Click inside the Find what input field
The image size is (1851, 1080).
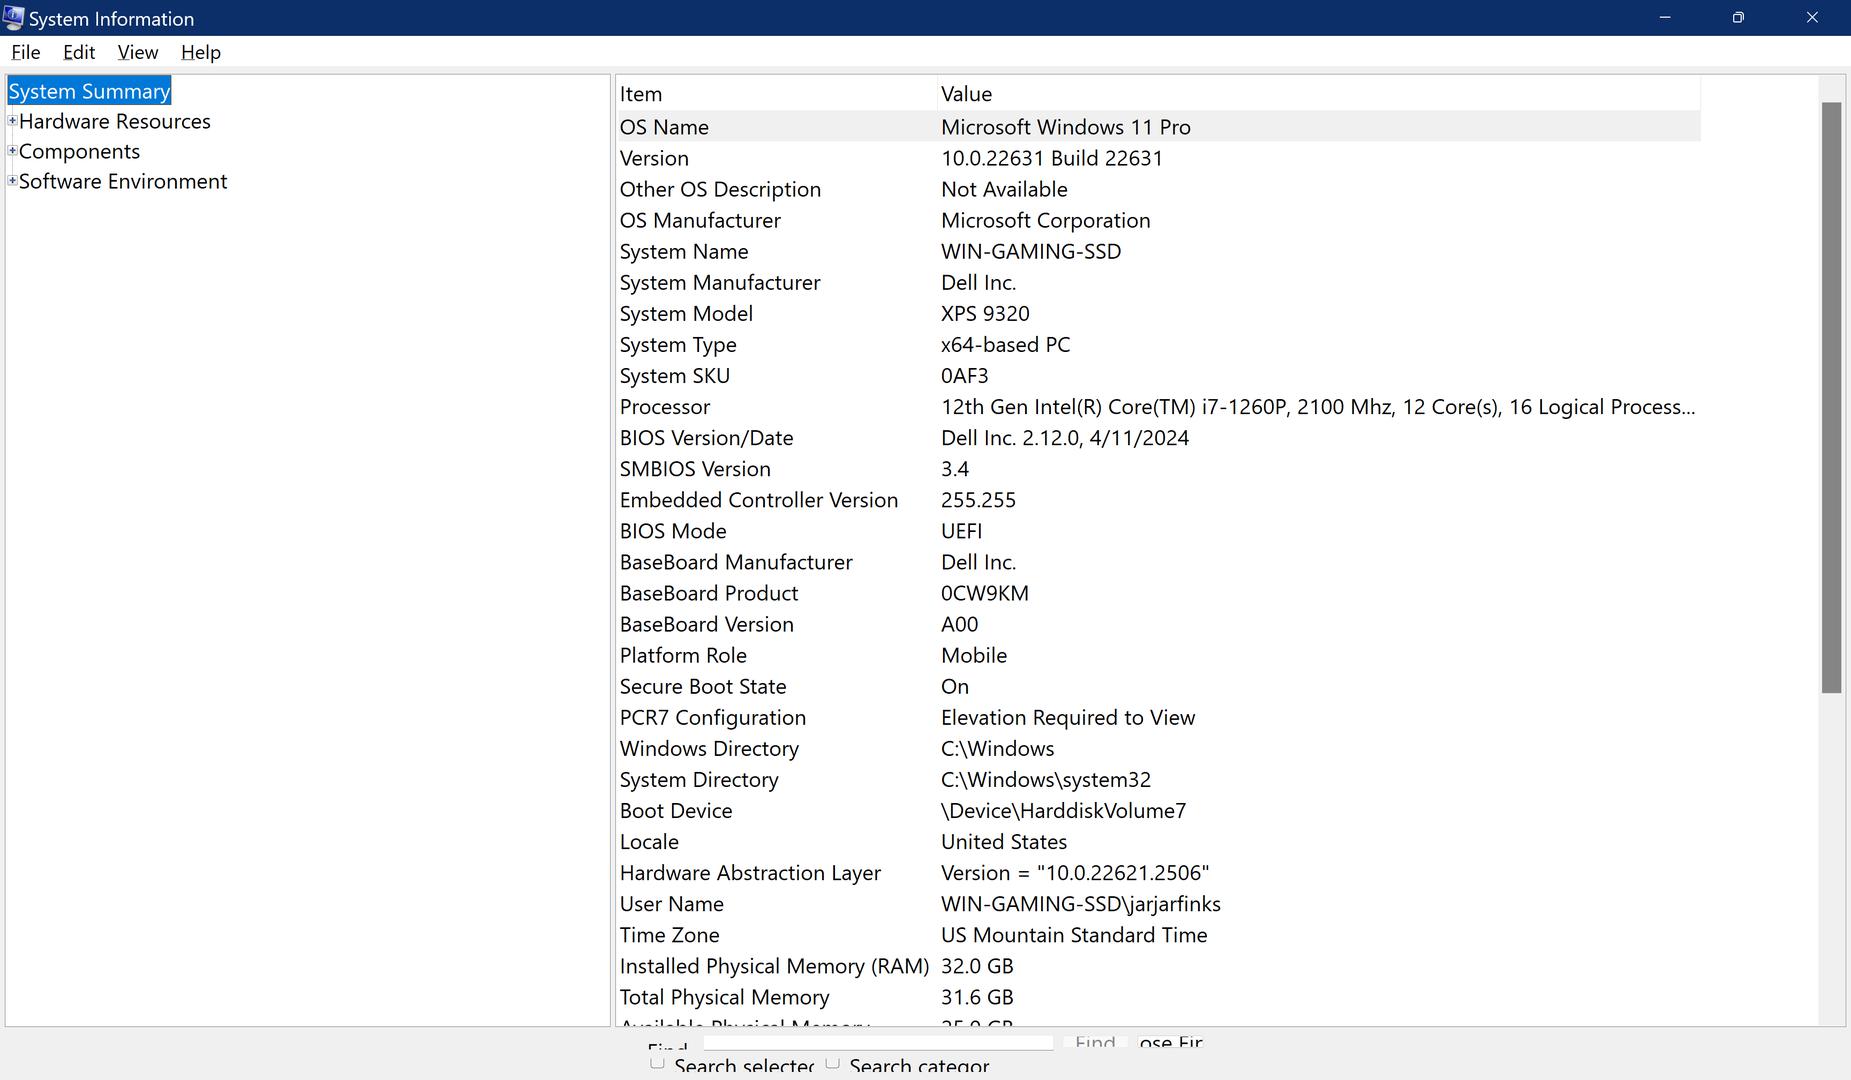coord(878,1042)
